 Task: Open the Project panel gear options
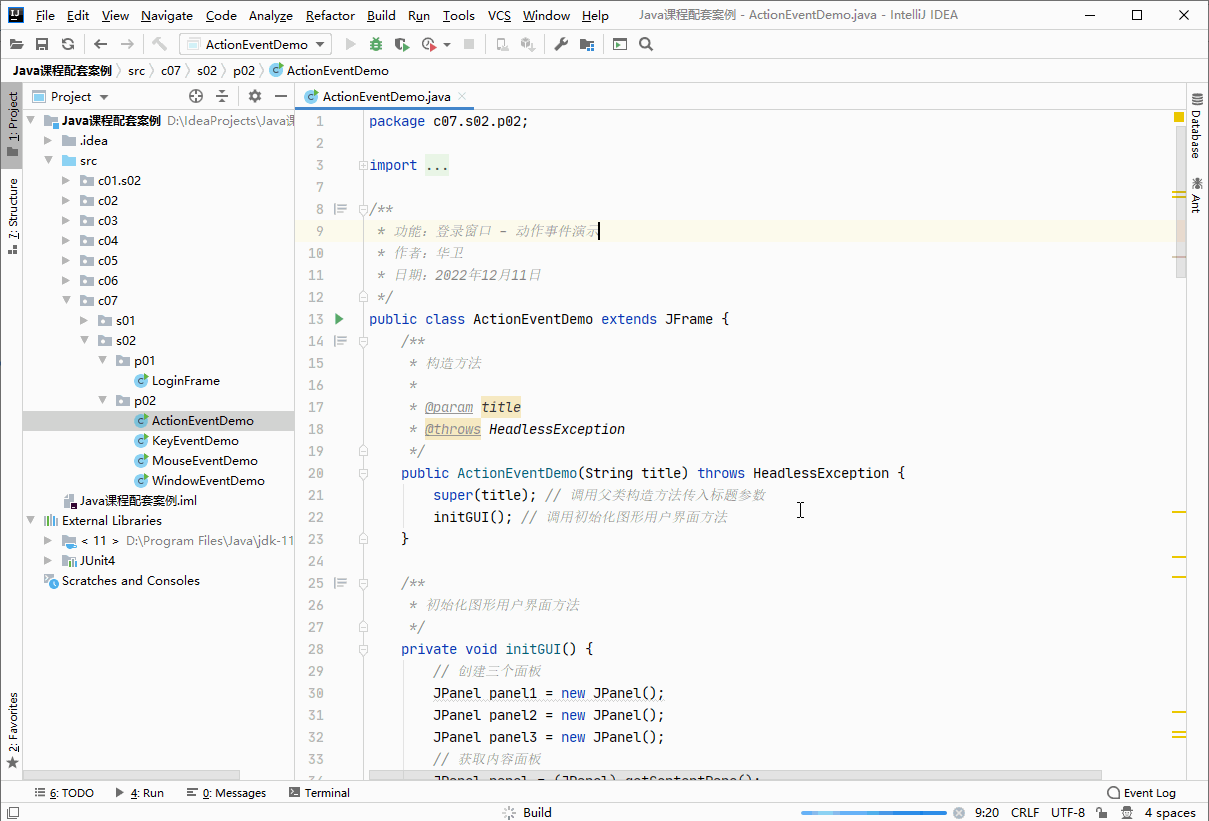click(255, 96)
